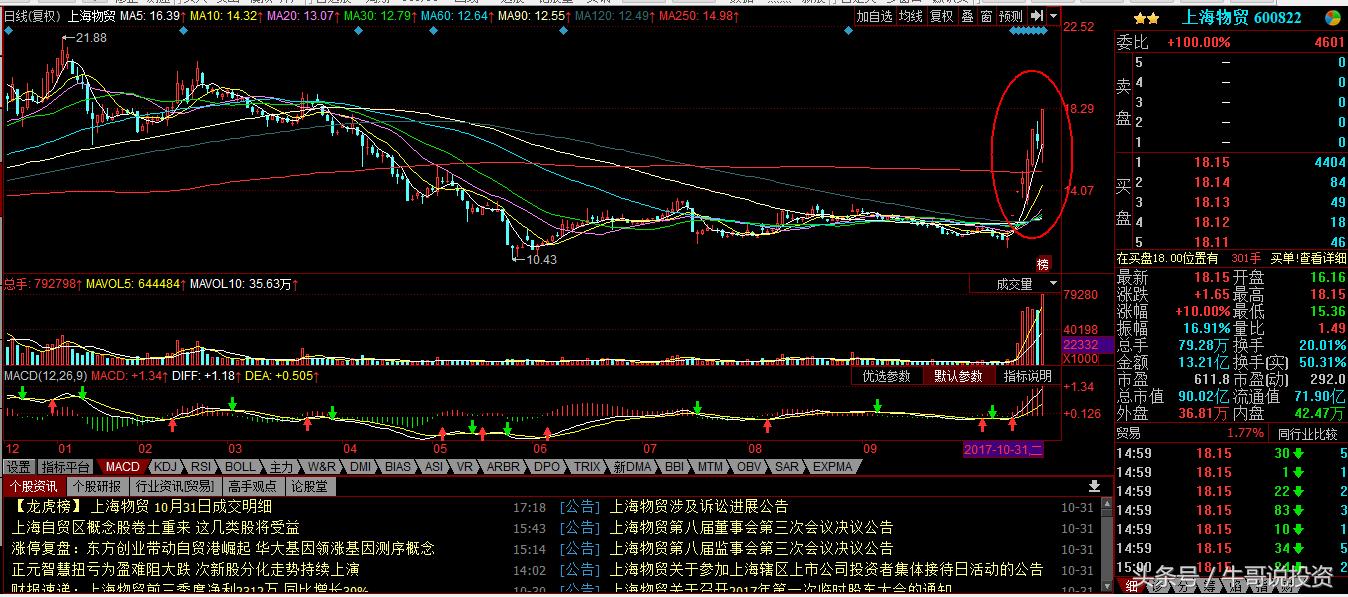
Task: Open the 预测 forecast tool on the toolbar
Action: click(1011, 16)
